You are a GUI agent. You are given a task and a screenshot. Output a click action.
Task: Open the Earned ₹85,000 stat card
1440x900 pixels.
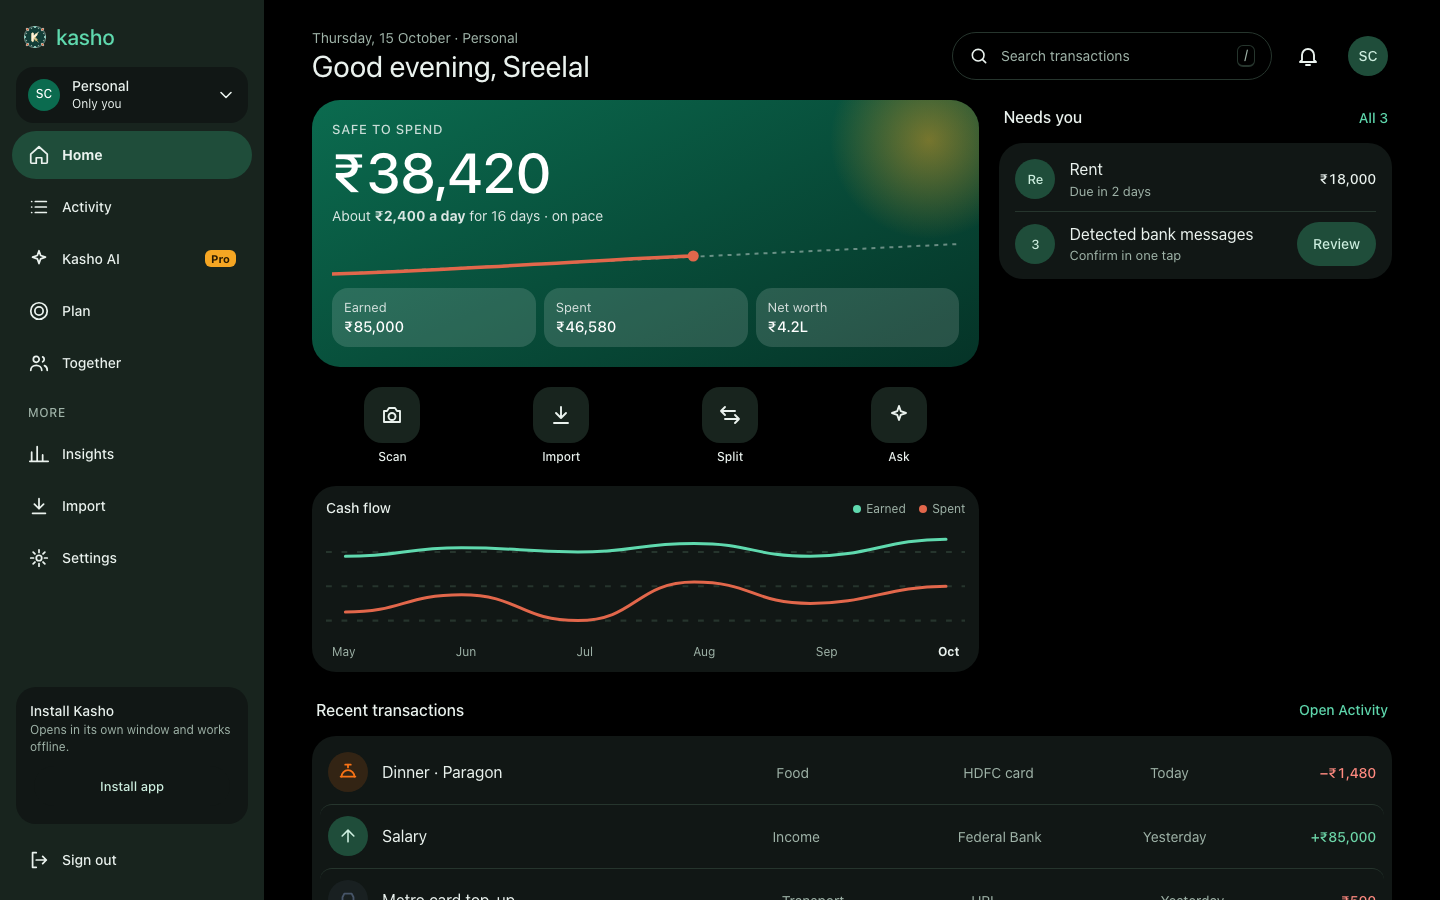[x=434, y=318]
